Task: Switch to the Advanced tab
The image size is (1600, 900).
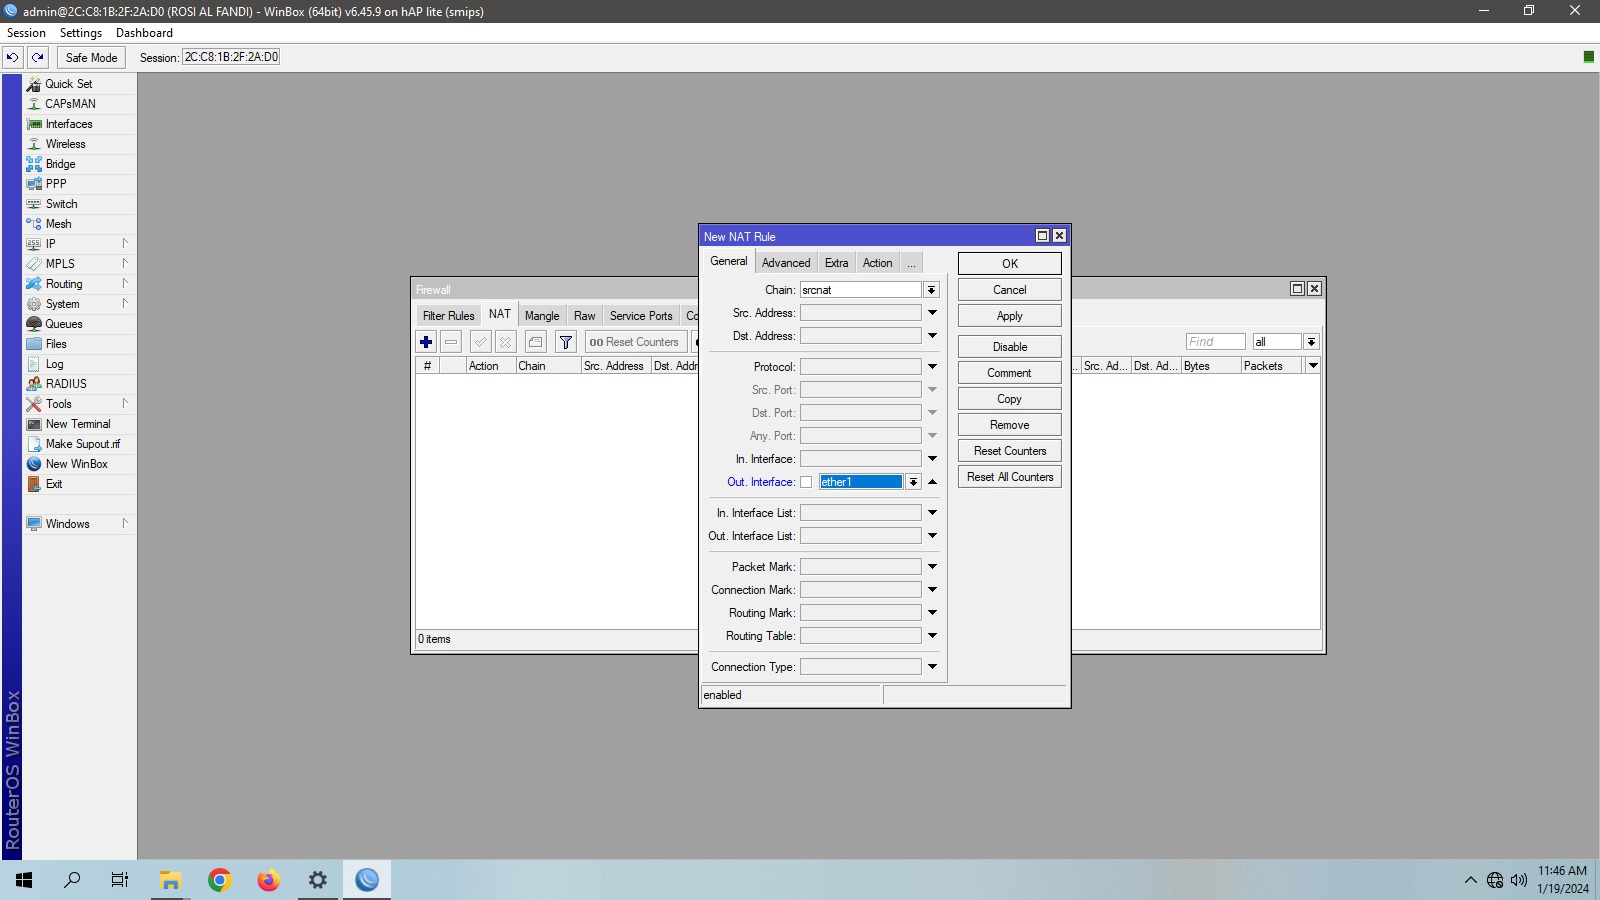Action: click(786, 263)
